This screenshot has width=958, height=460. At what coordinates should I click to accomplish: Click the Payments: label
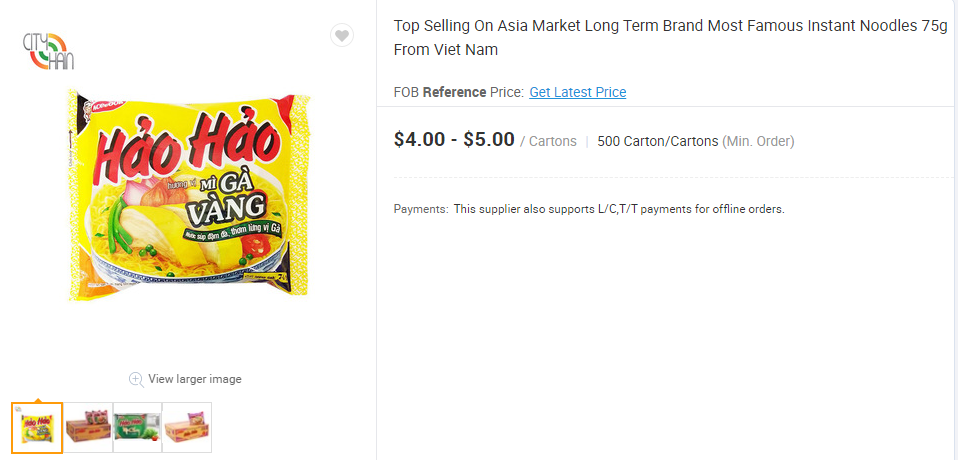coord(420,209)
